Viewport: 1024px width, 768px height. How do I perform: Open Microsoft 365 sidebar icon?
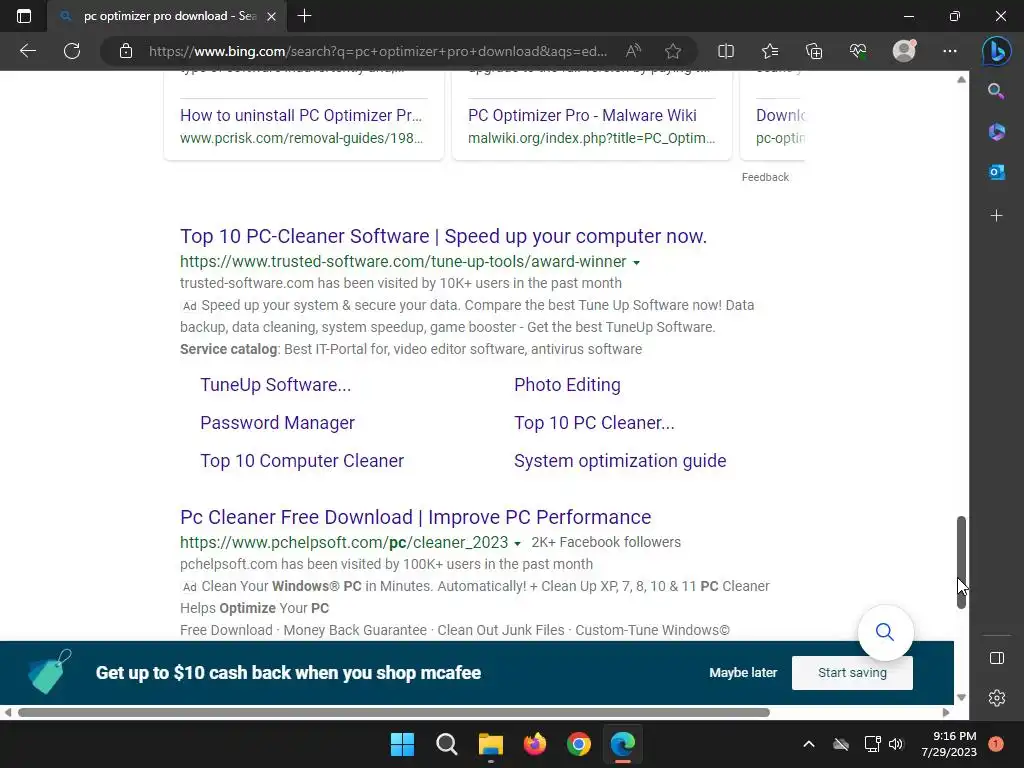click(x=996, y=132)
